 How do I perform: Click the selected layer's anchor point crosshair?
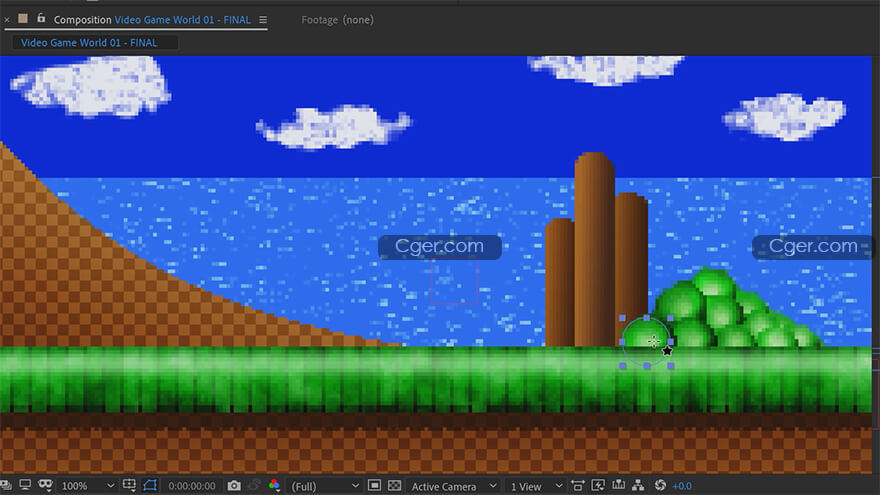654,341
